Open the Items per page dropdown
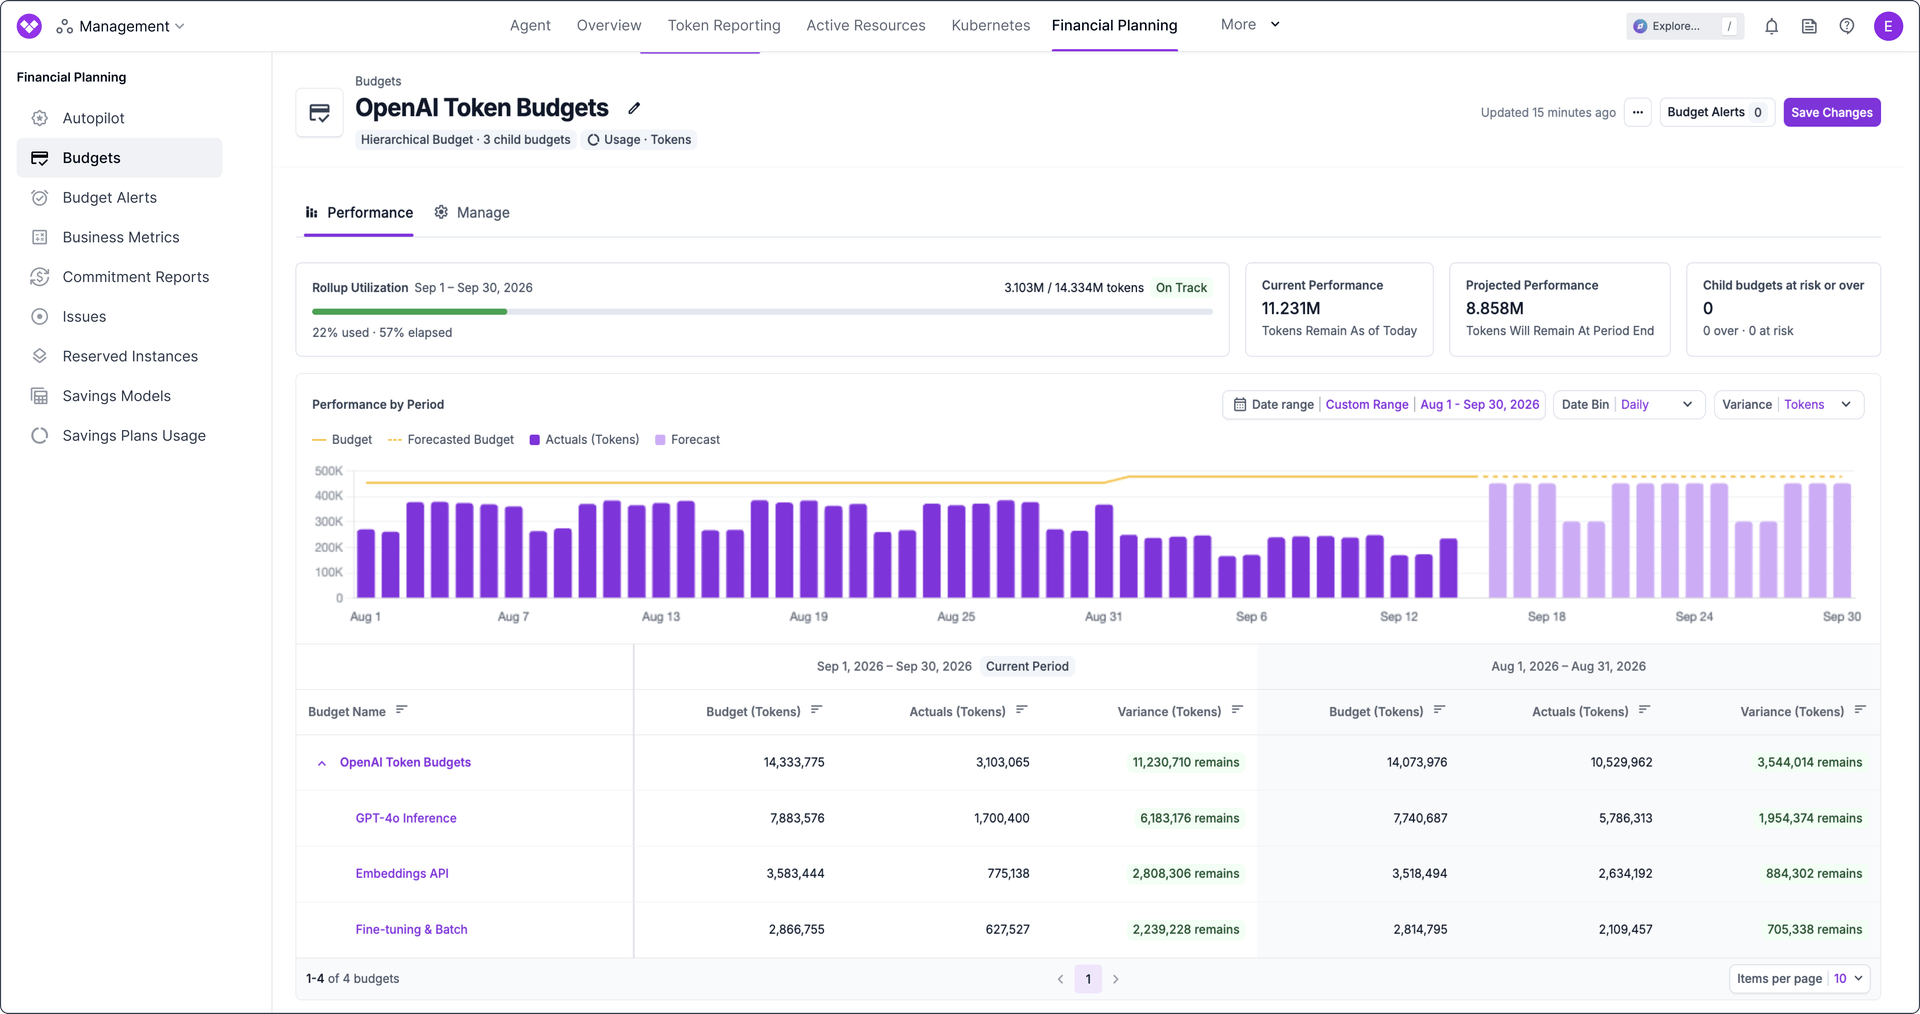Screen dimensions: 1920x1014 coord(1800,978)
